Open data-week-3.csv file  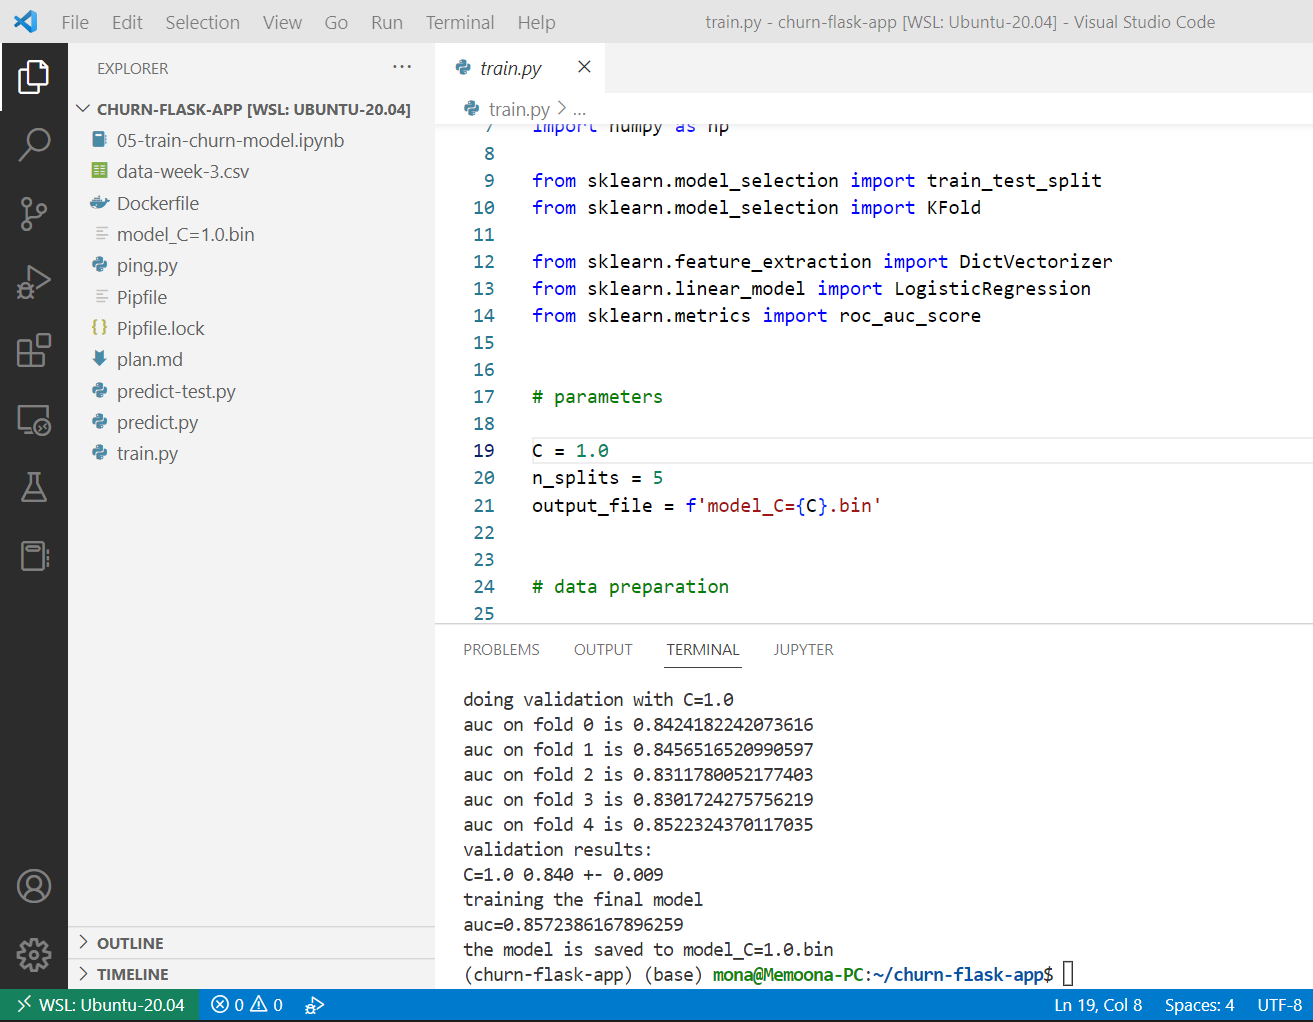pyautogui.click(x=252, y=171)
